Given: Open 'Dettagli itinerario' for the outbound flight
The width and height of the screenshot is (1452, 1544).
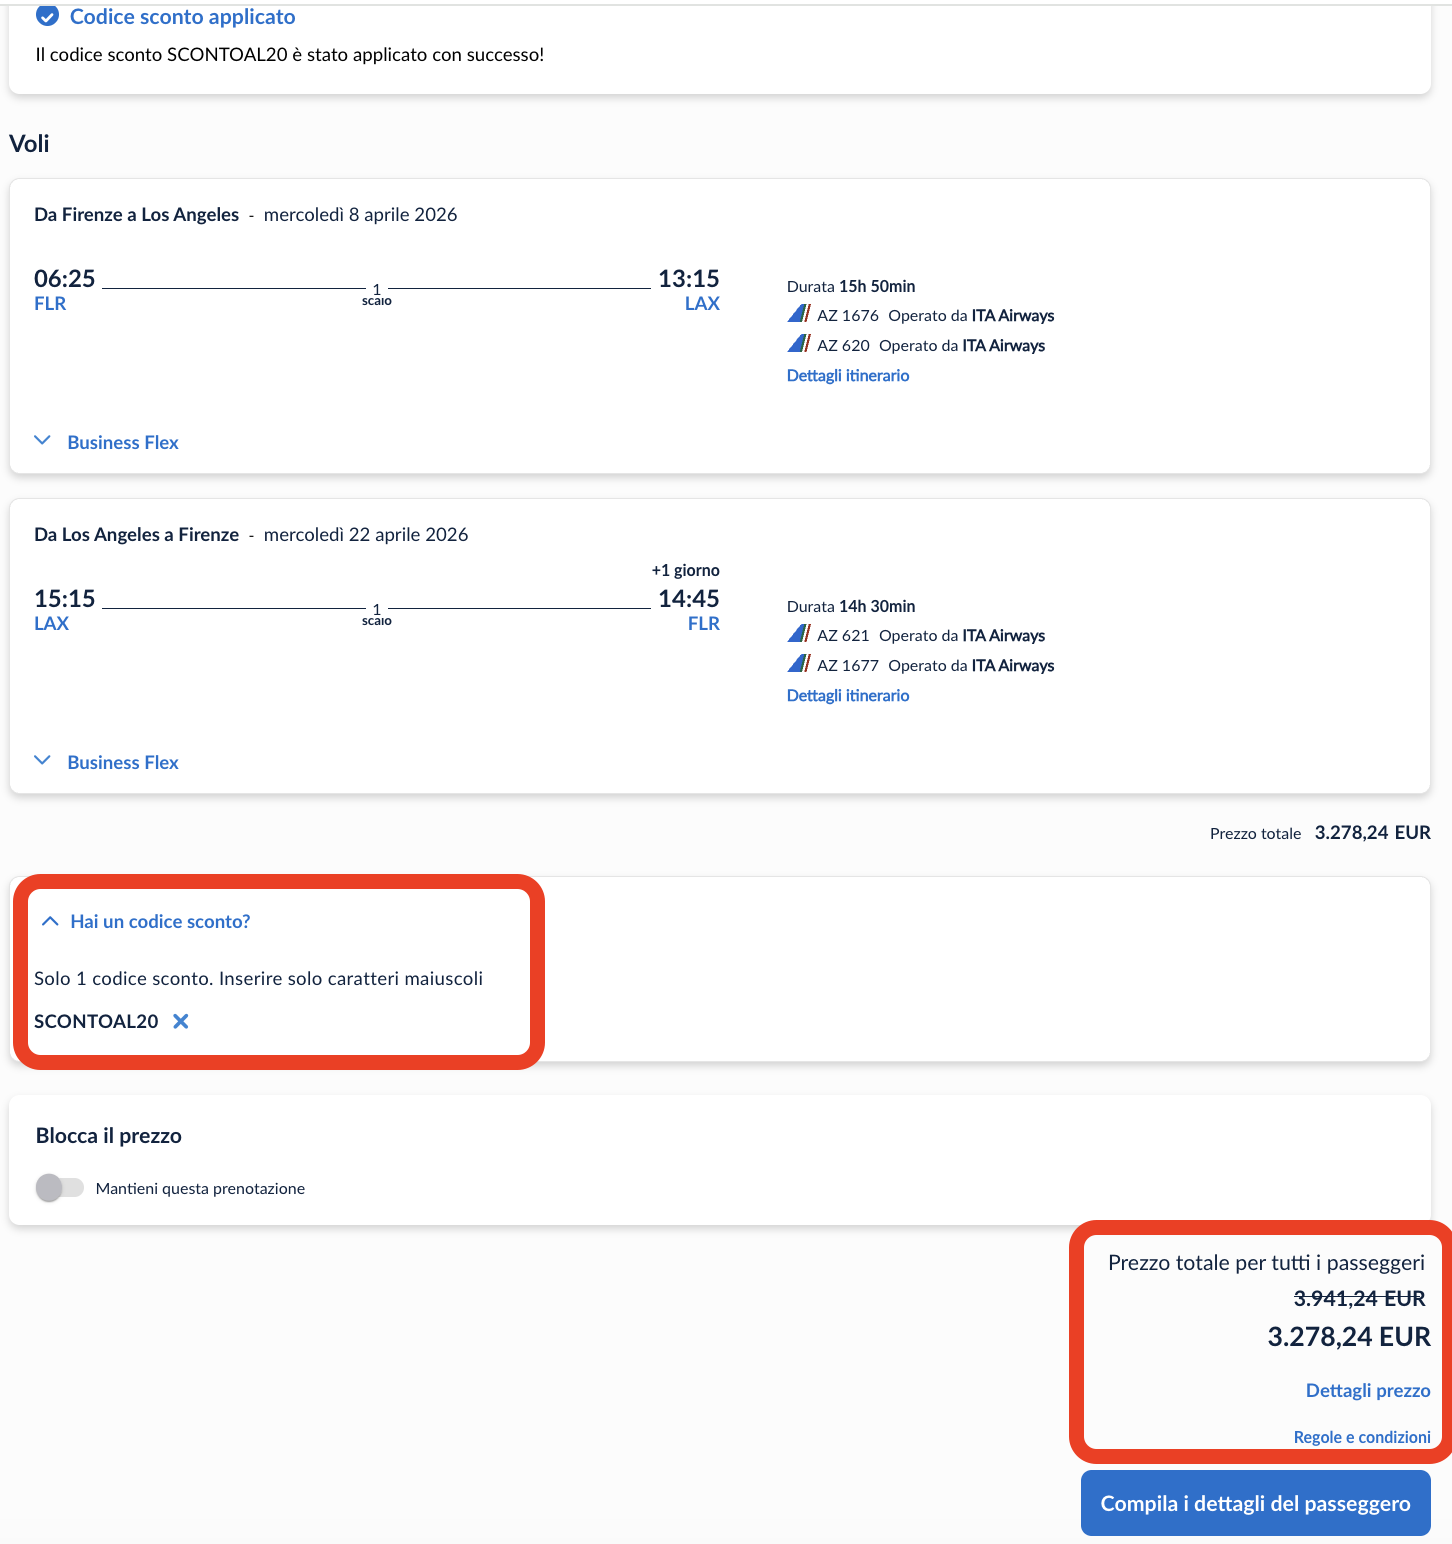Looking at the screenshot, I should pos(847,375).
